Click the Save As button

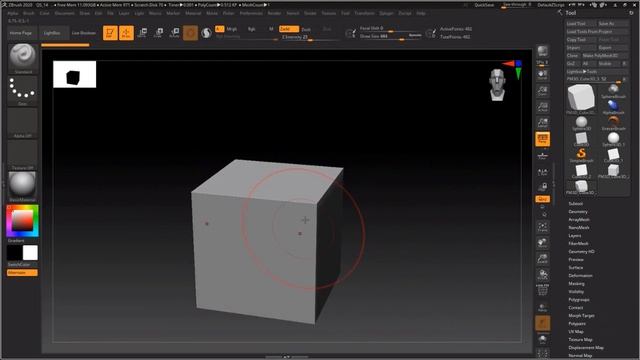(x=613, y=24)
